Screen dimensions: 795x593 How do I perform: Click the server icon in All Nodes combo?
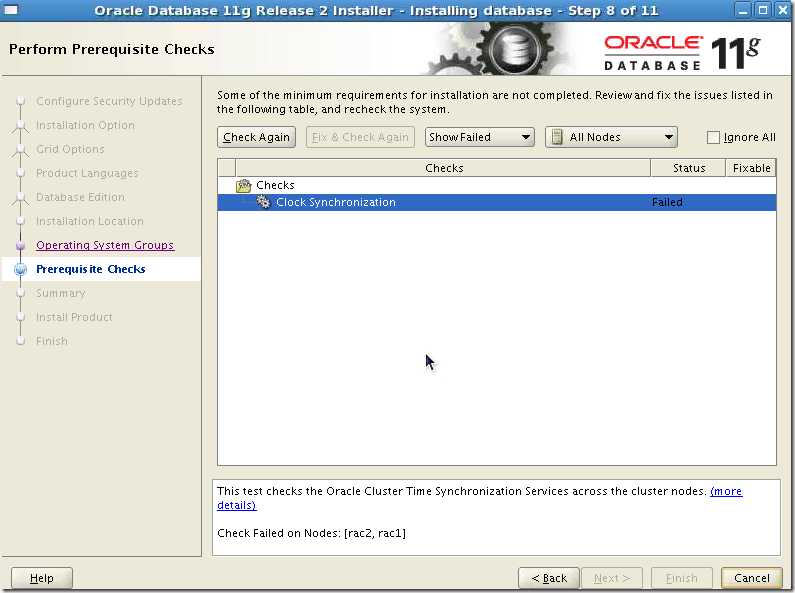click(x=557, y=137)
